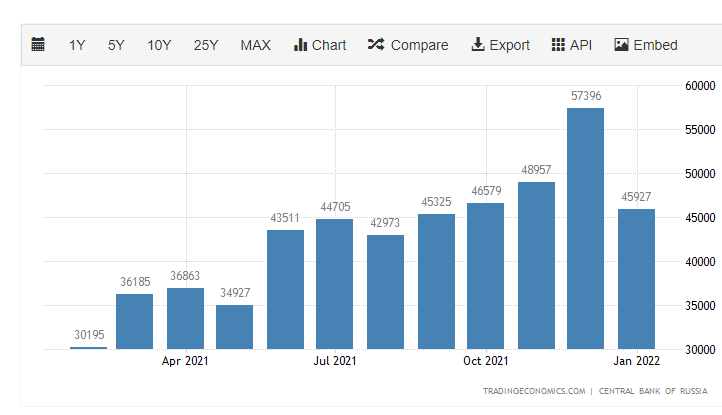Open the API menu item

(x=581, y=45)
